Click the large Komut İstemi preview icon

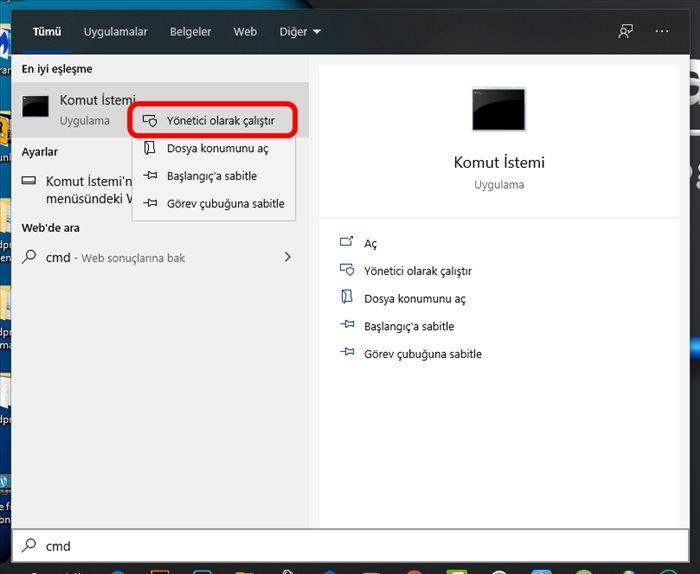(x=498, y=110)
